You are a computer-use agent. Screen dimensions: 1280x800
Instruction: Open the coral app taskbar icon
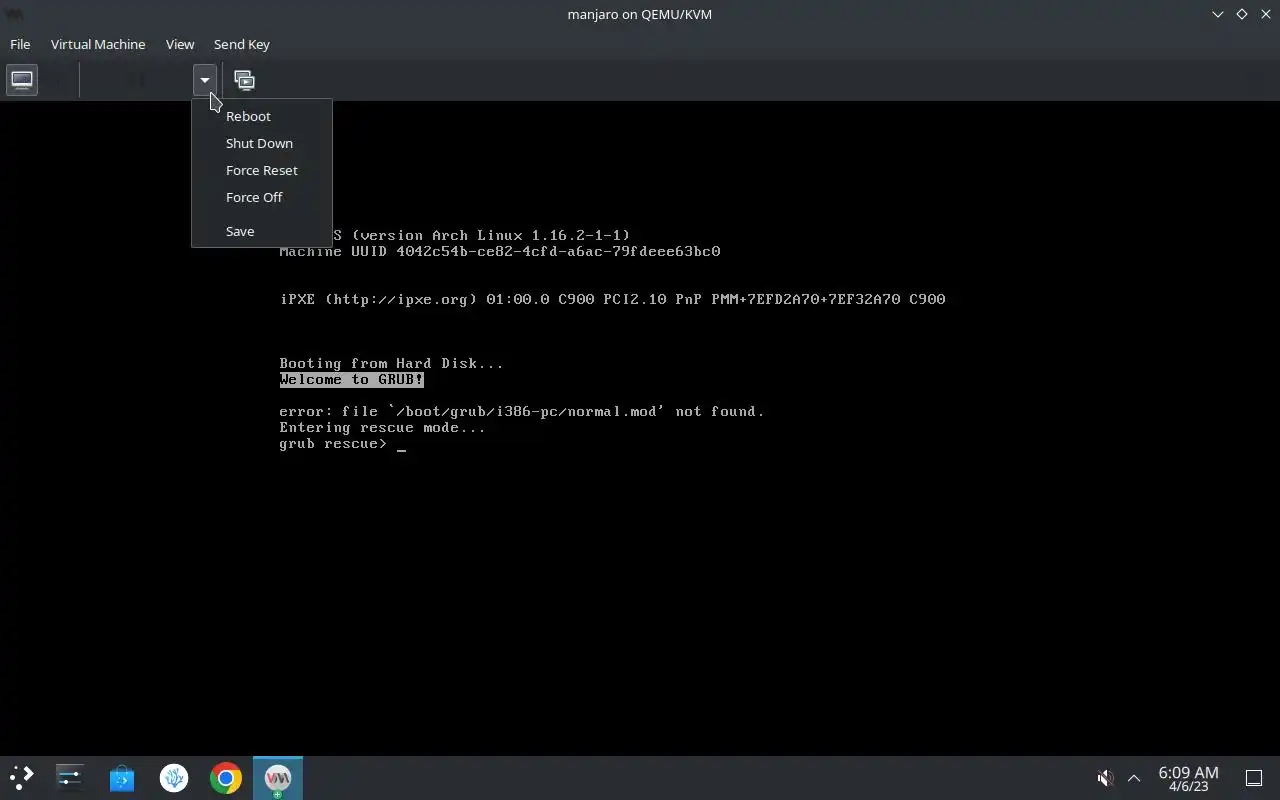tap(174, 777)
